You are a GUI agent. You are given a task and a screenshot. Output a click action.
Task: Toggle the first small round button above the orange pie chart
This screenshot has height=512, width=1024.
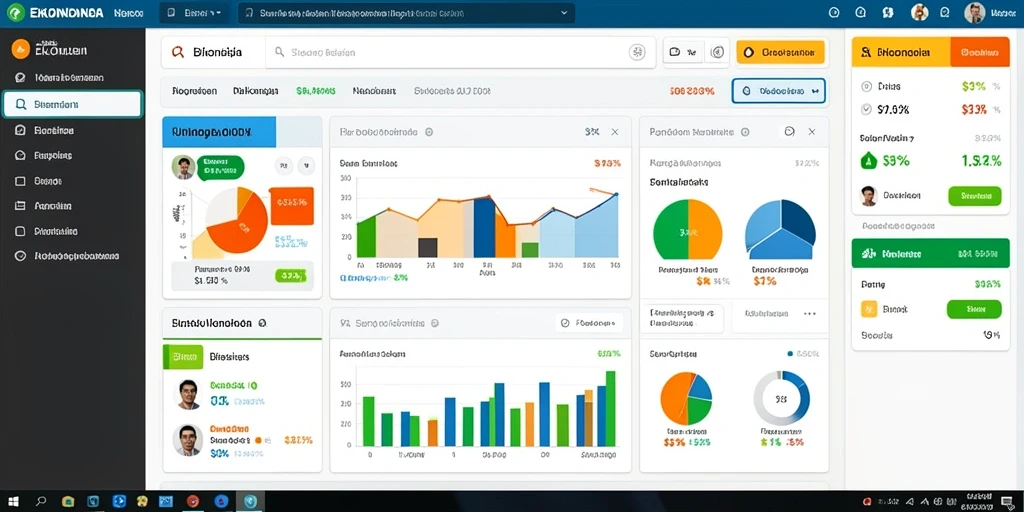283,167
